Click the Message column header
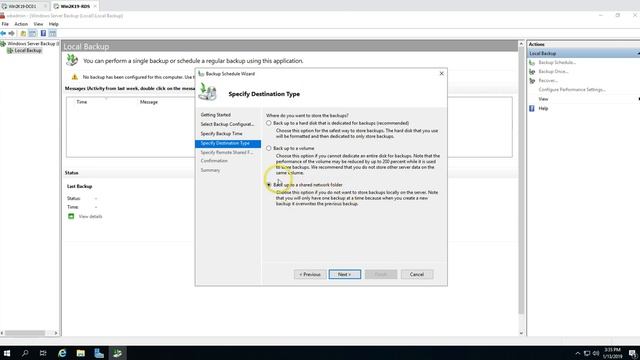This screenshot has height=360, width=640. (x=149, y=102)
